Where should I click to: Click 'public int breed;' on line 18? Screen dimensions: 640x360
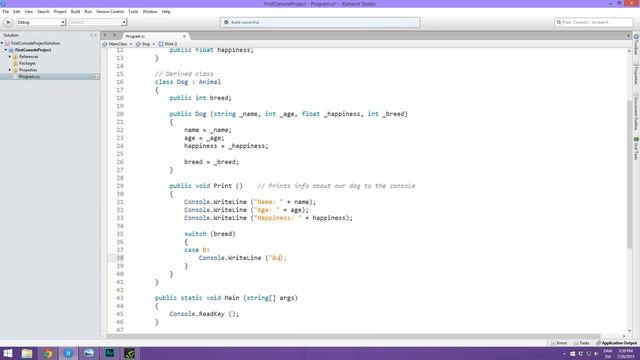click(200, 98)
